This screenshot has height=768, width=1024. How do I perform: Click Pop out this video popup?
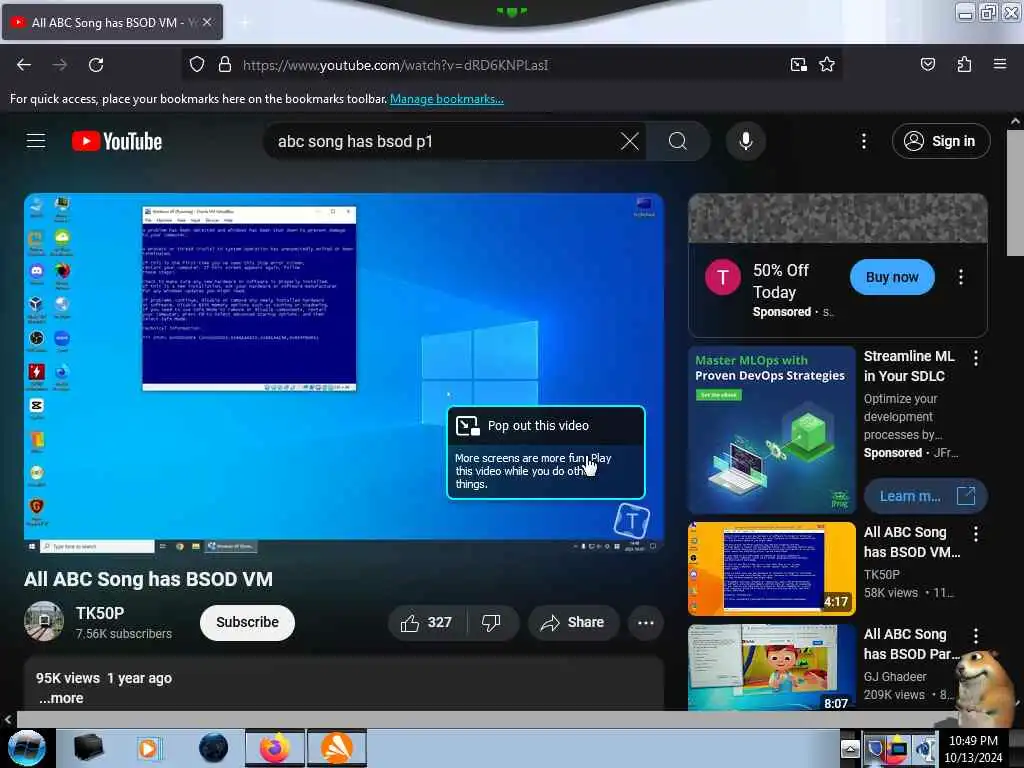point(546,452)
